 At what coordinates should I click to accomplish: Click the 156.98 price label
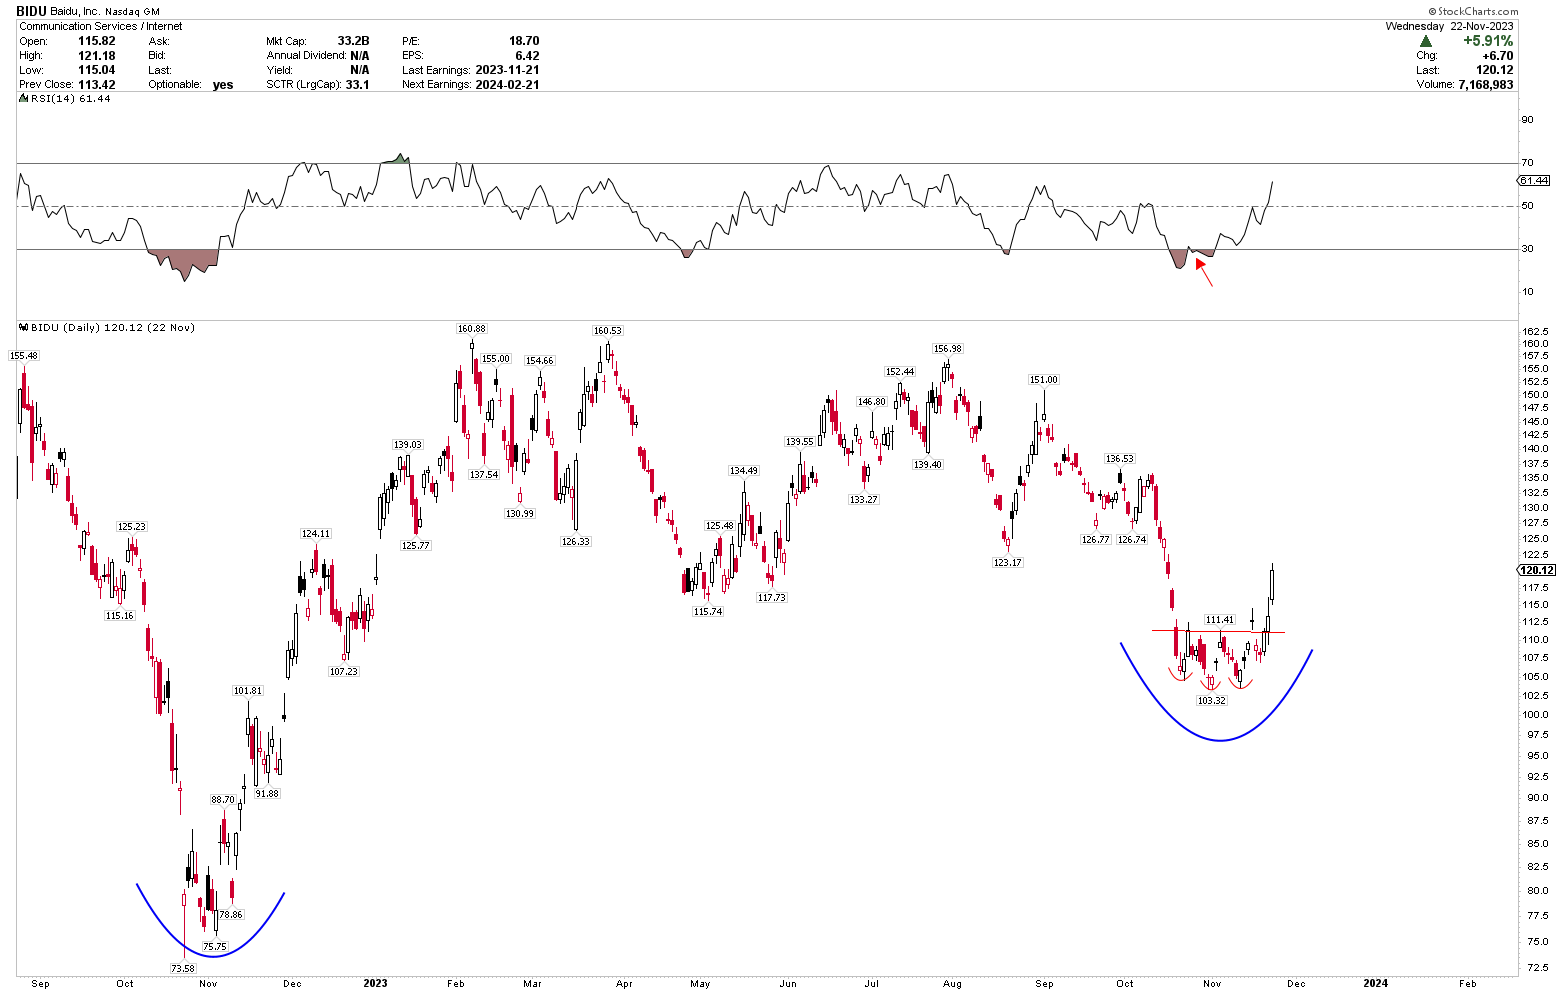(947, 349)
